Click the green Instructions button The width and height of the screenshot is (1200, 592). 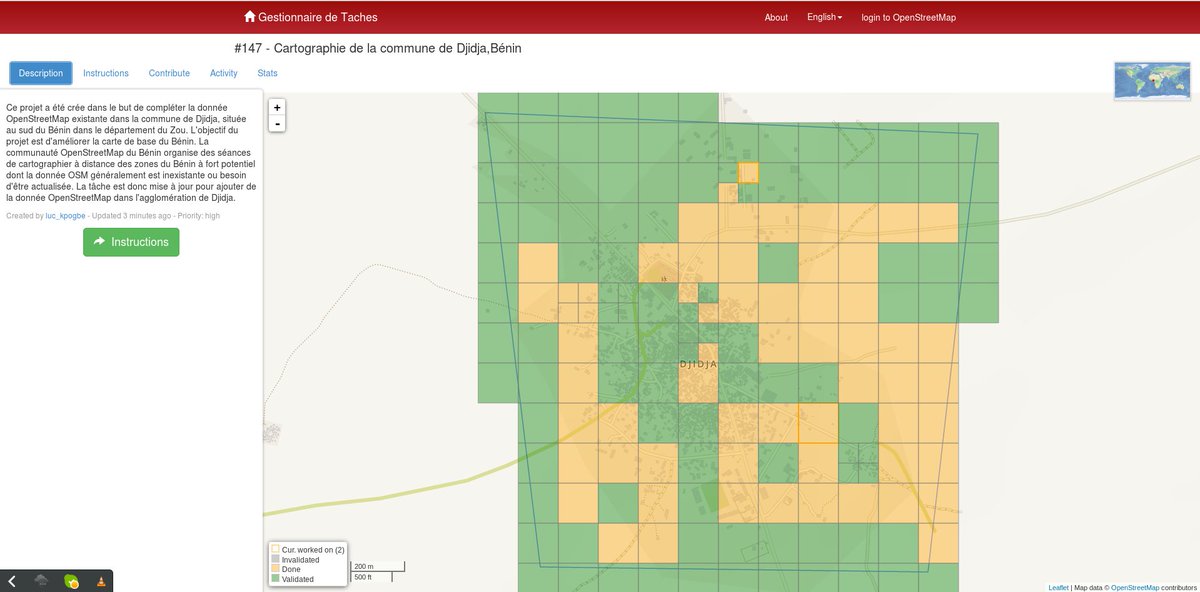coord(131,242)
